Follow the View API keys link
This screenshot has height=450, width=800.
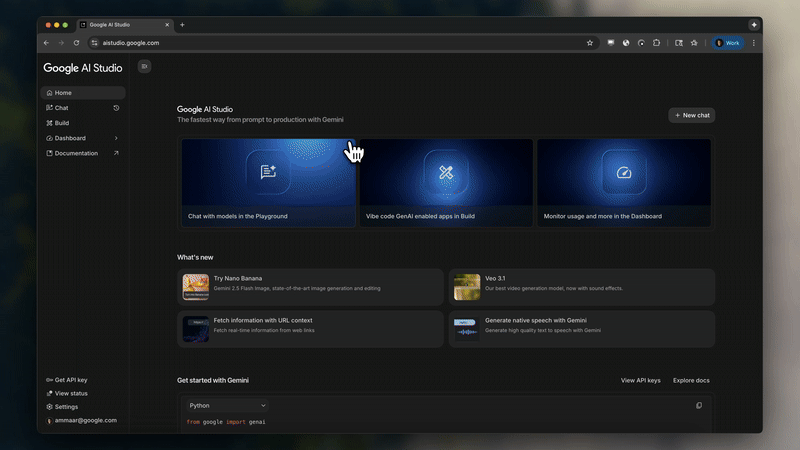pyautogui.click(x=640, y=381)
